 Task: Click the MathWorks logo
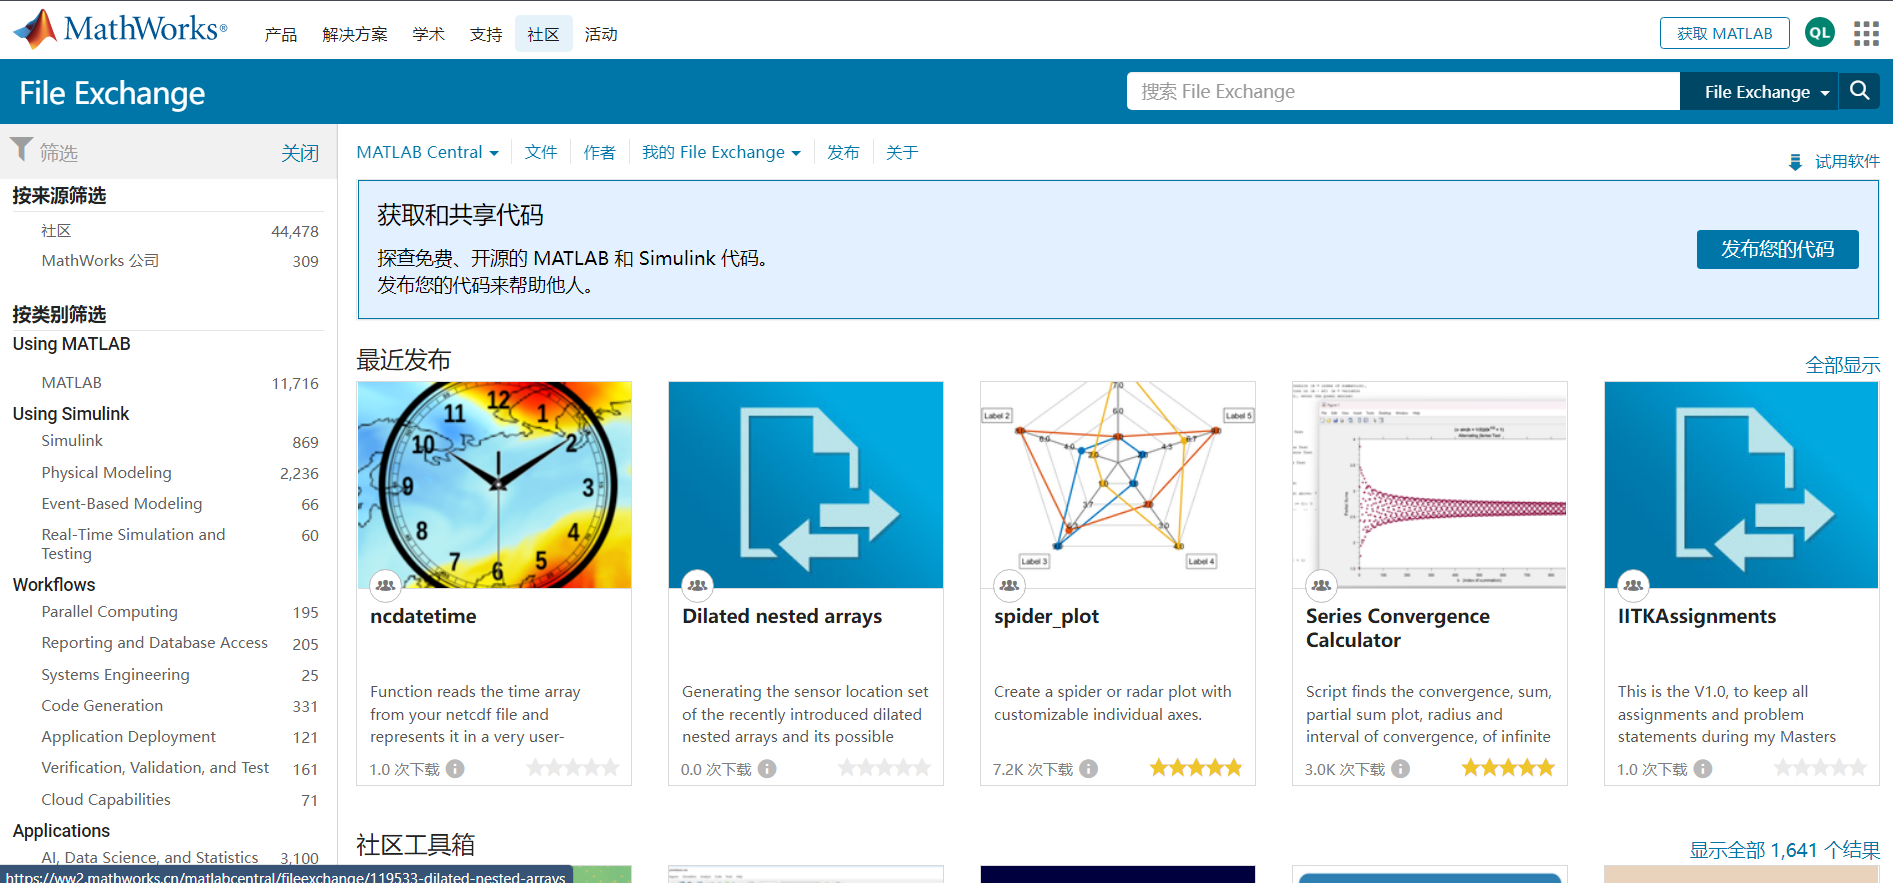[120, 29]
